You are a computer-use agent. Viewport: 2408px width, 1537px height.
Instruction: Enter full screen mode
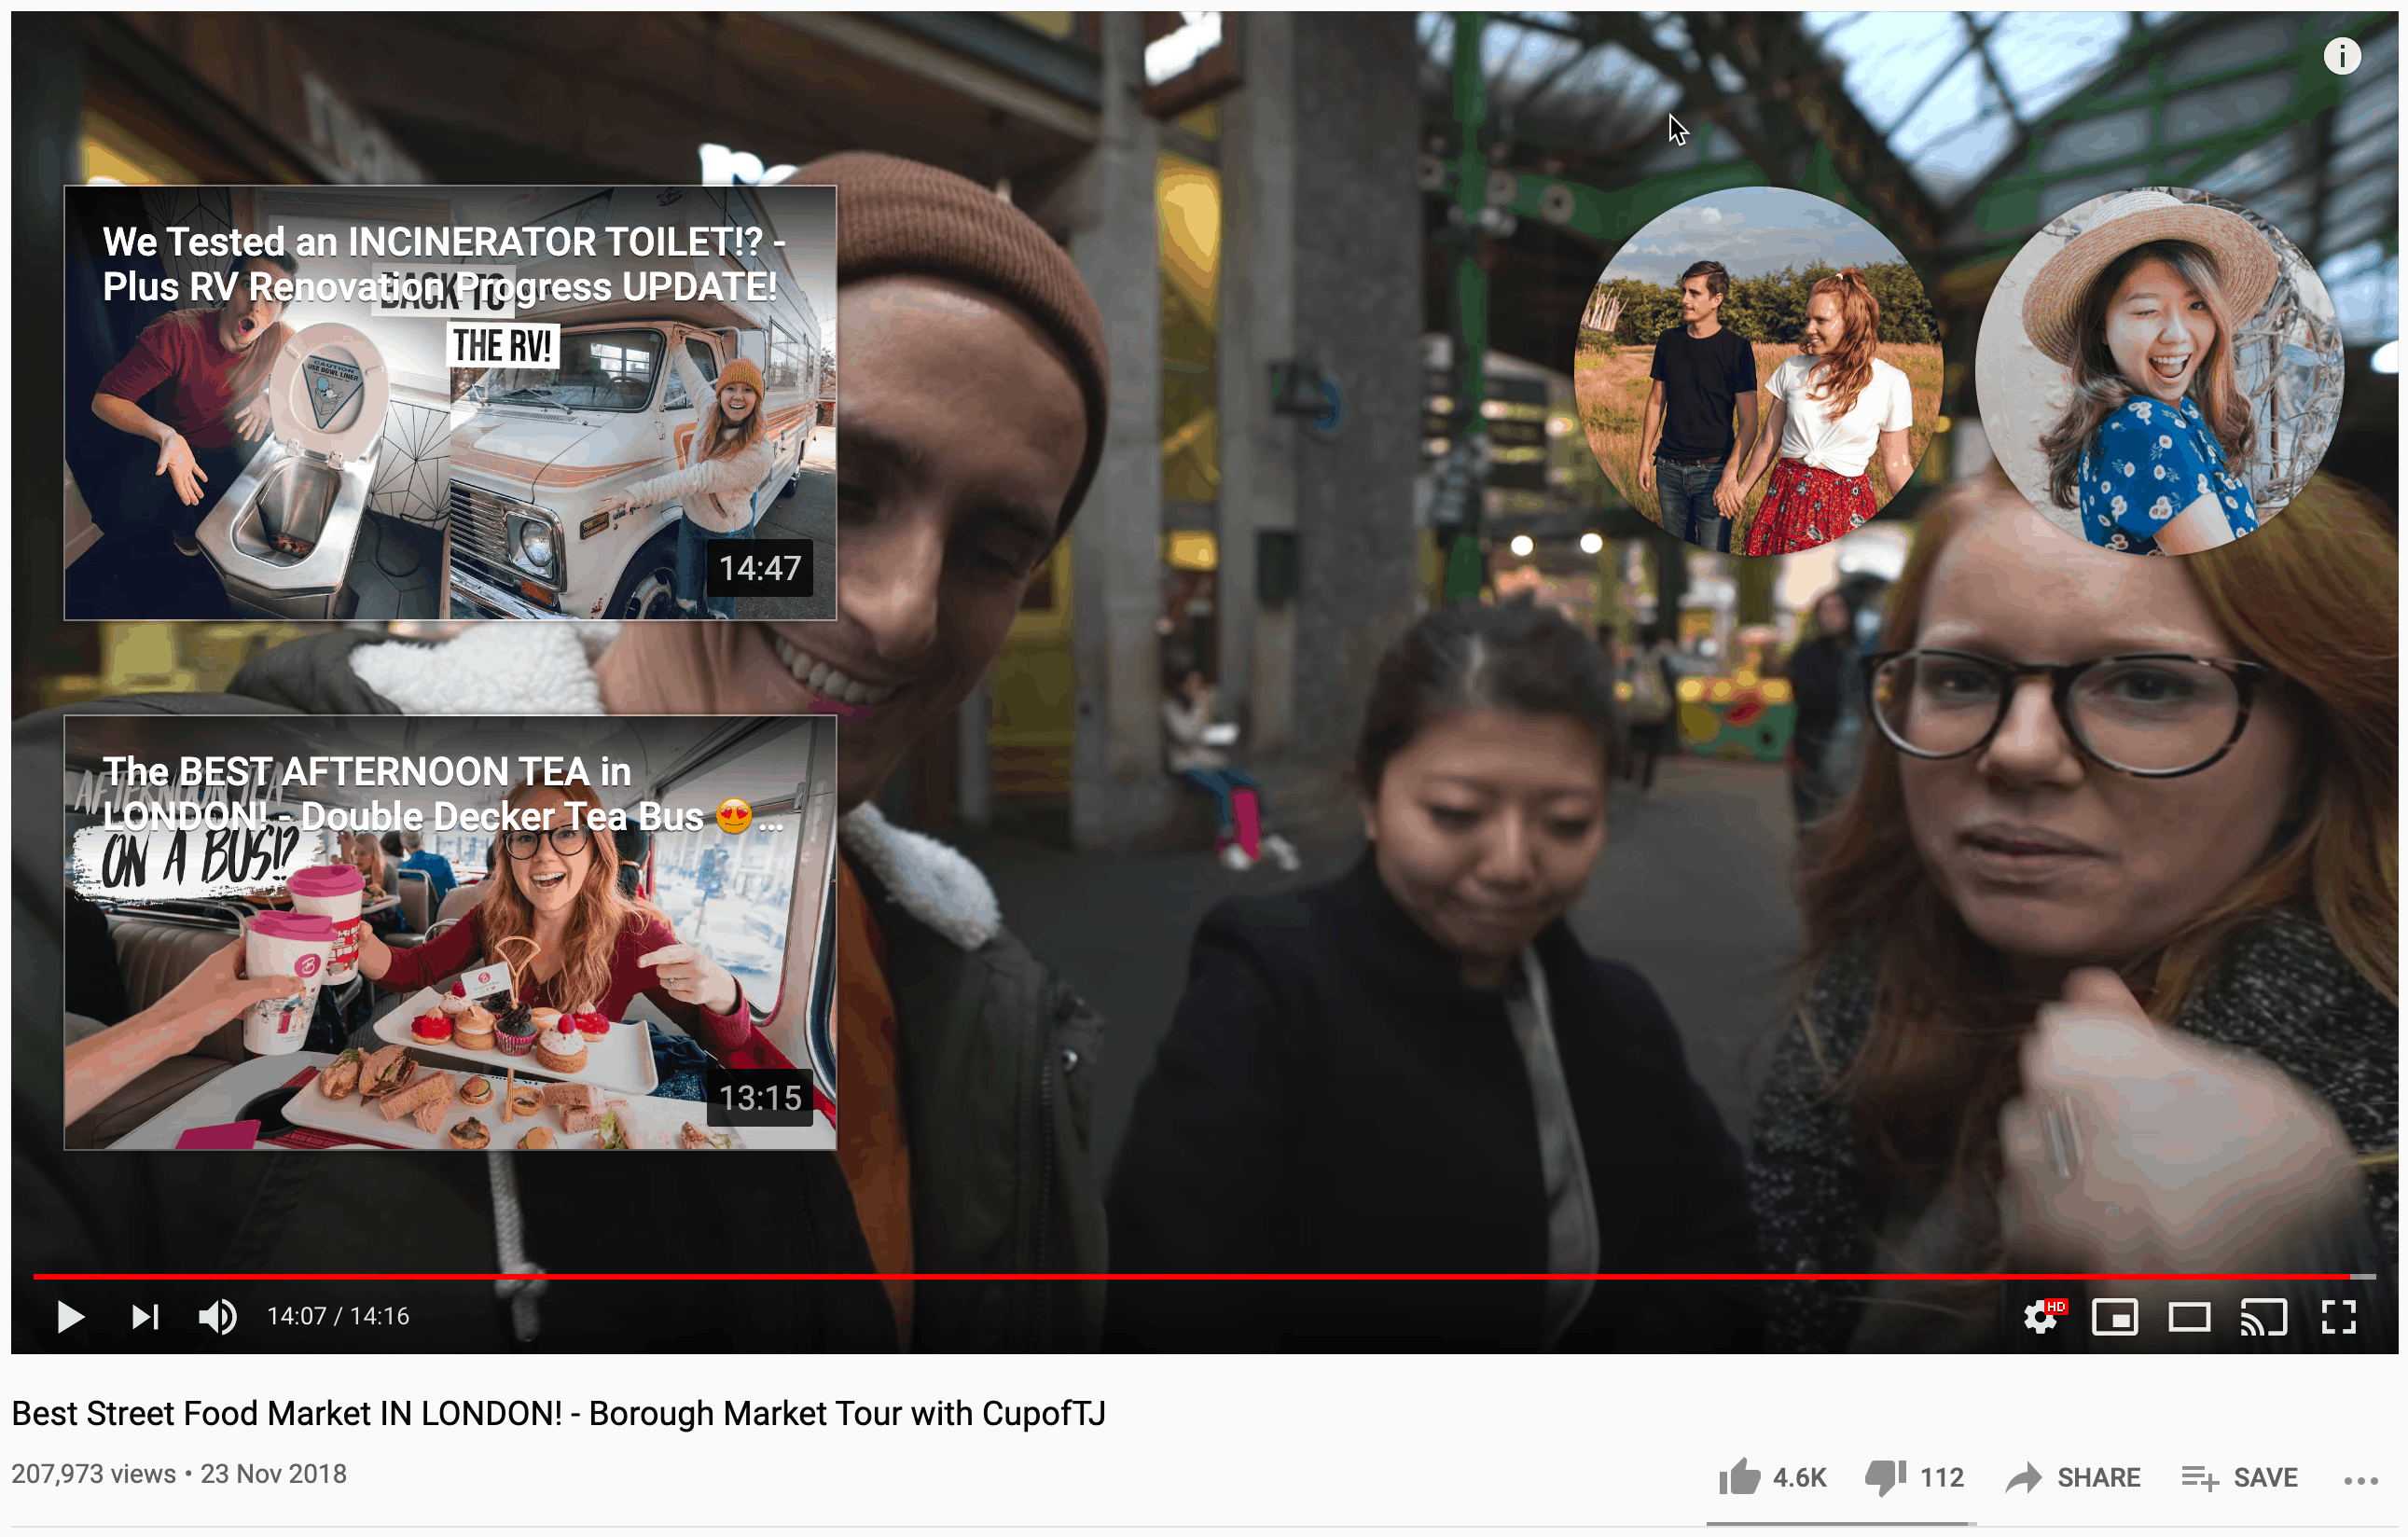[x=2338, y=1317]
